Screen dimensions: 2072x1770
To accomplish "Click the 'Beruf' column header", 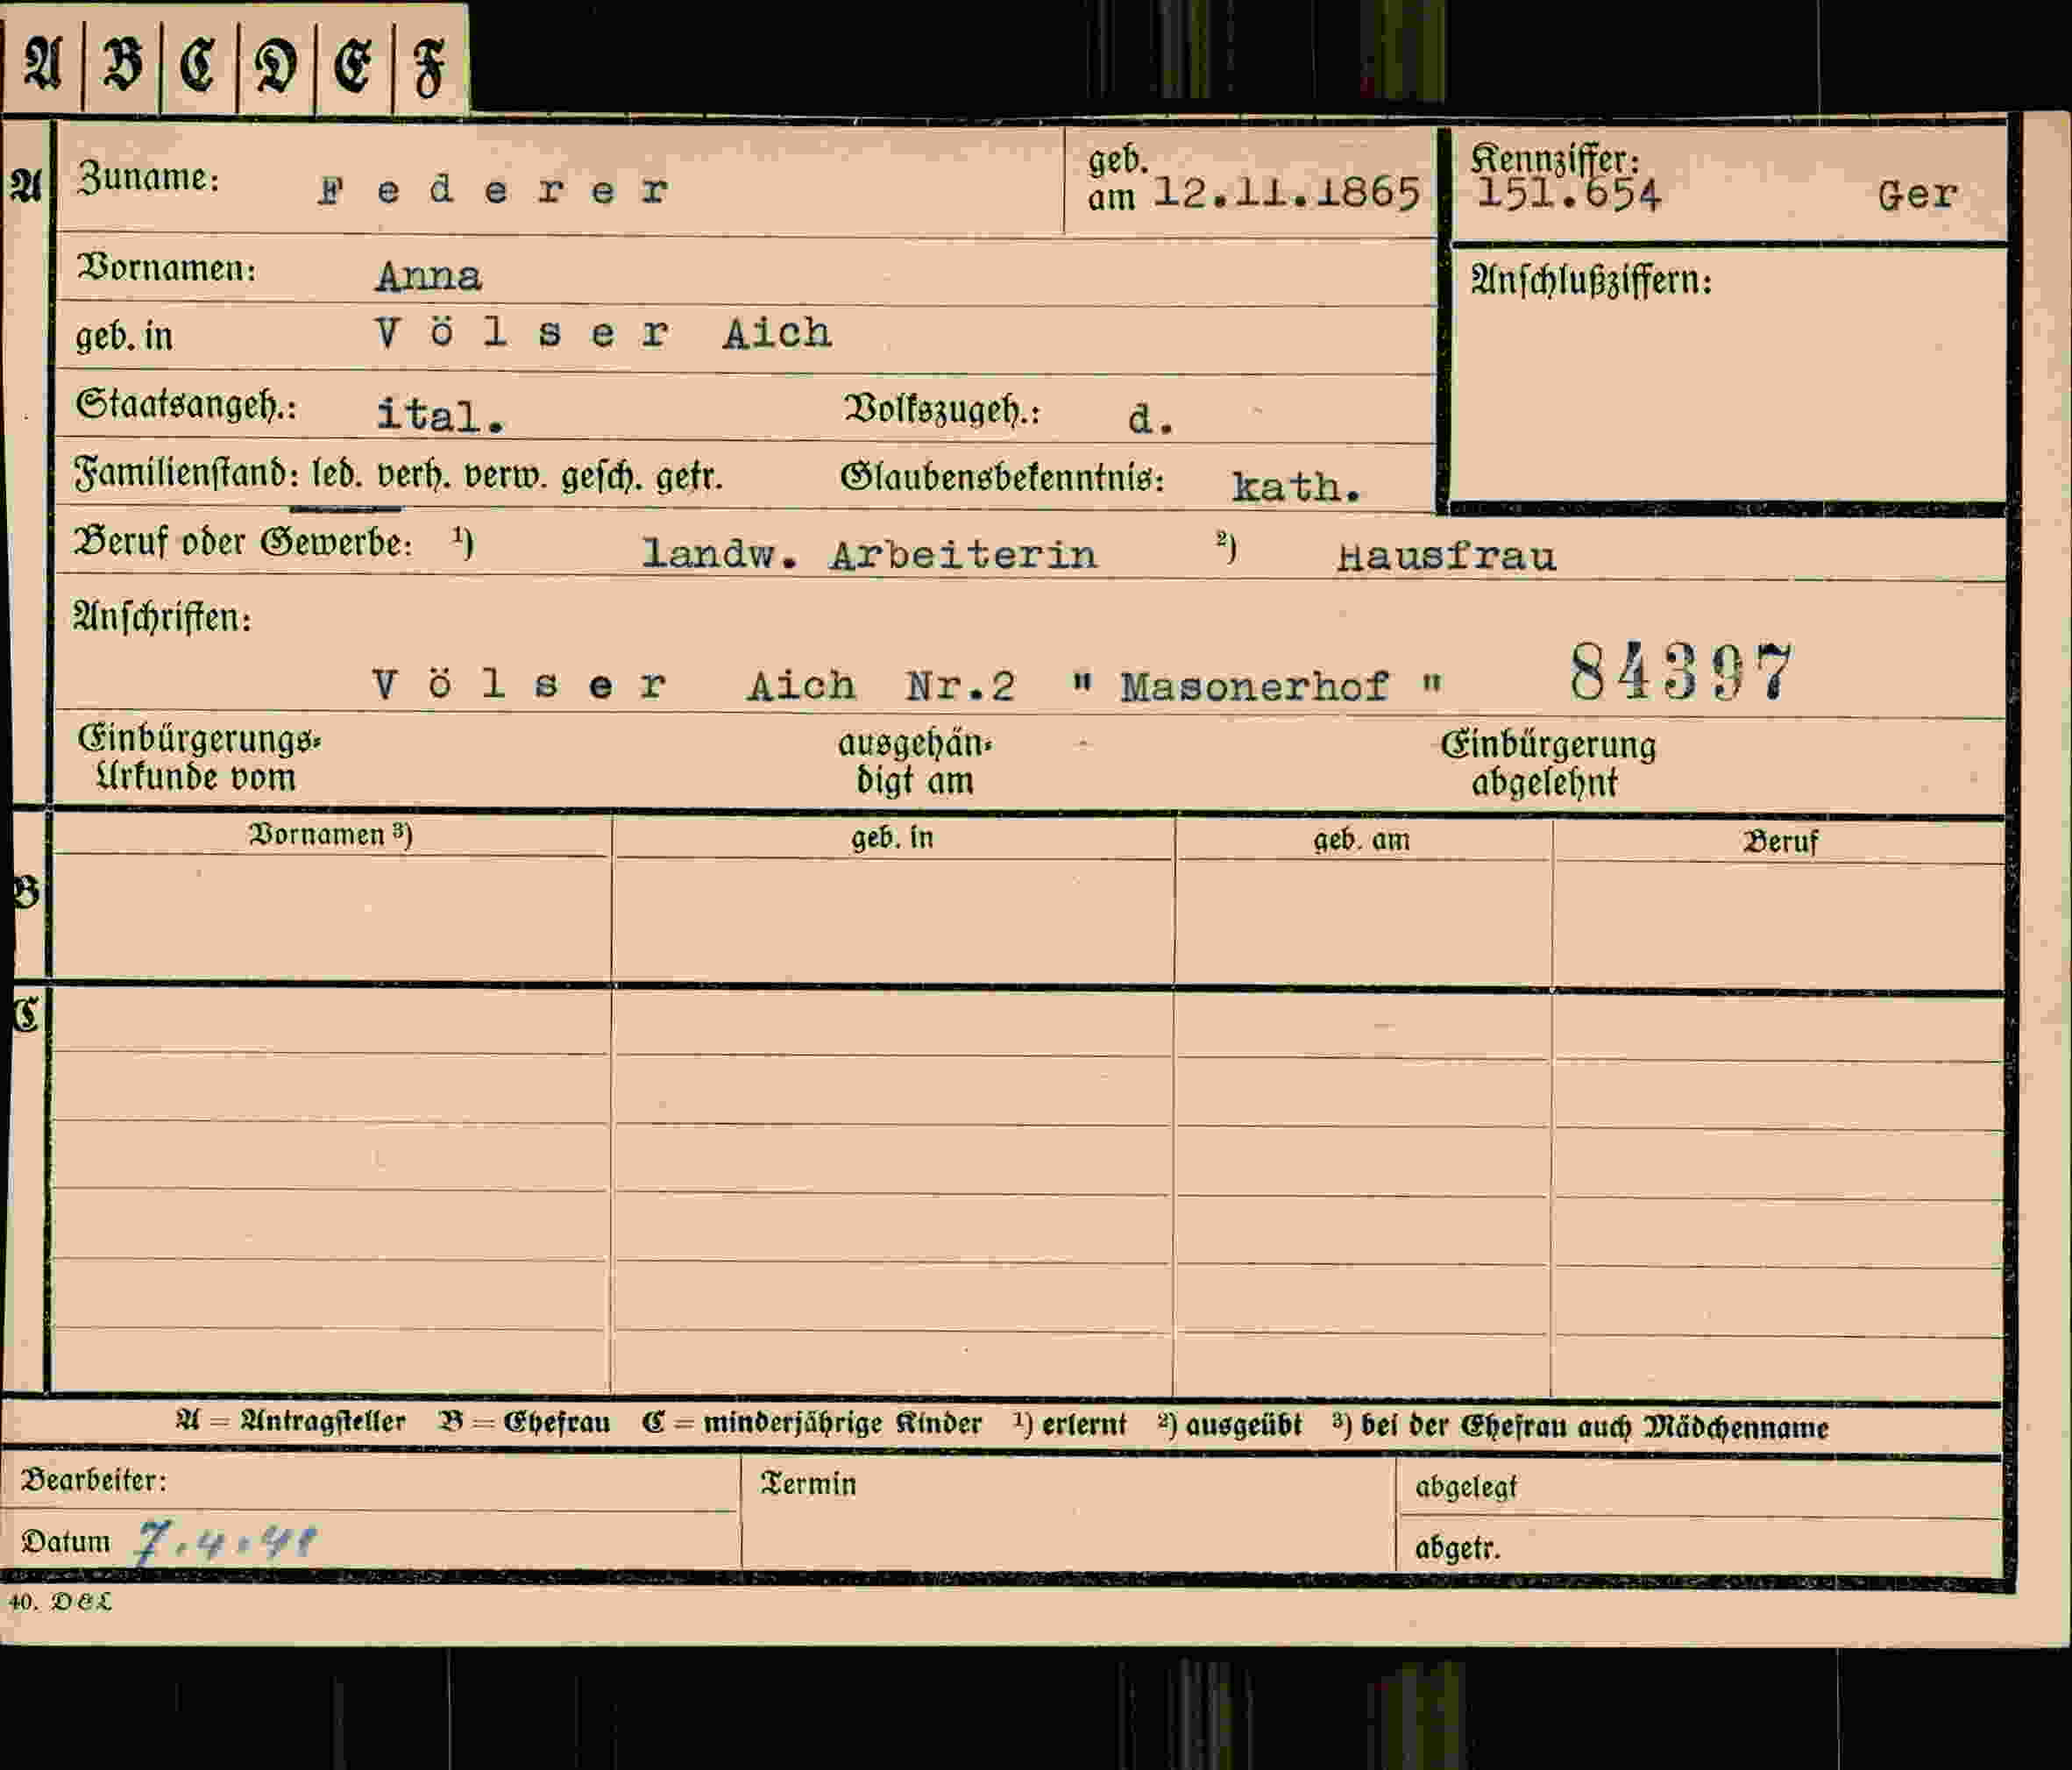I will [x=1780, y=842].
